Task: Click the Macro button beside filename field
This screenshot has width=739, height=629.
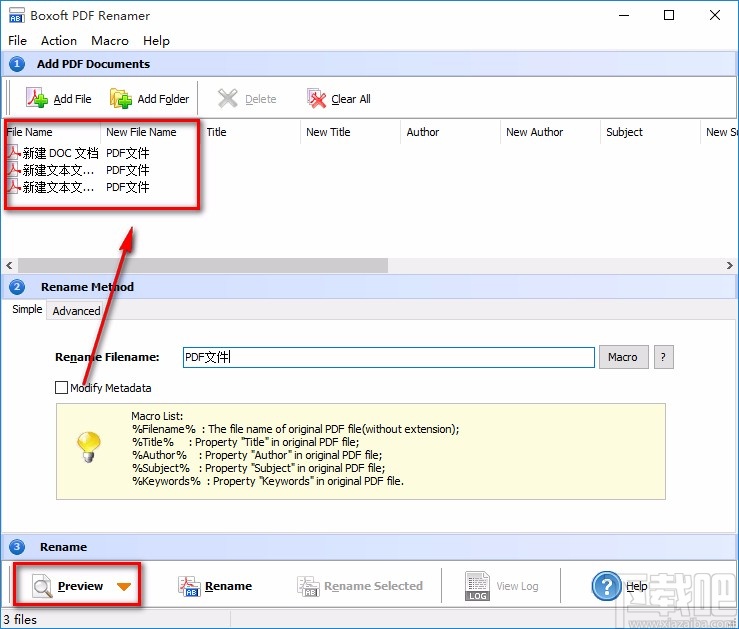Action: (x=623, y=357)
